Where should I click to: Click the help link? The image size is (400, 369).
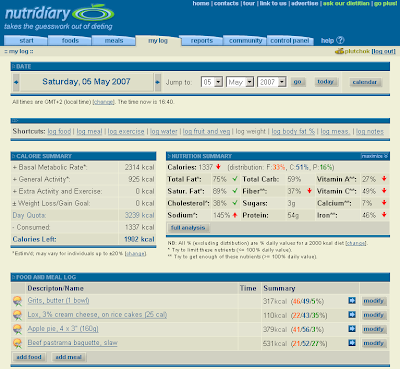(327, 41)
